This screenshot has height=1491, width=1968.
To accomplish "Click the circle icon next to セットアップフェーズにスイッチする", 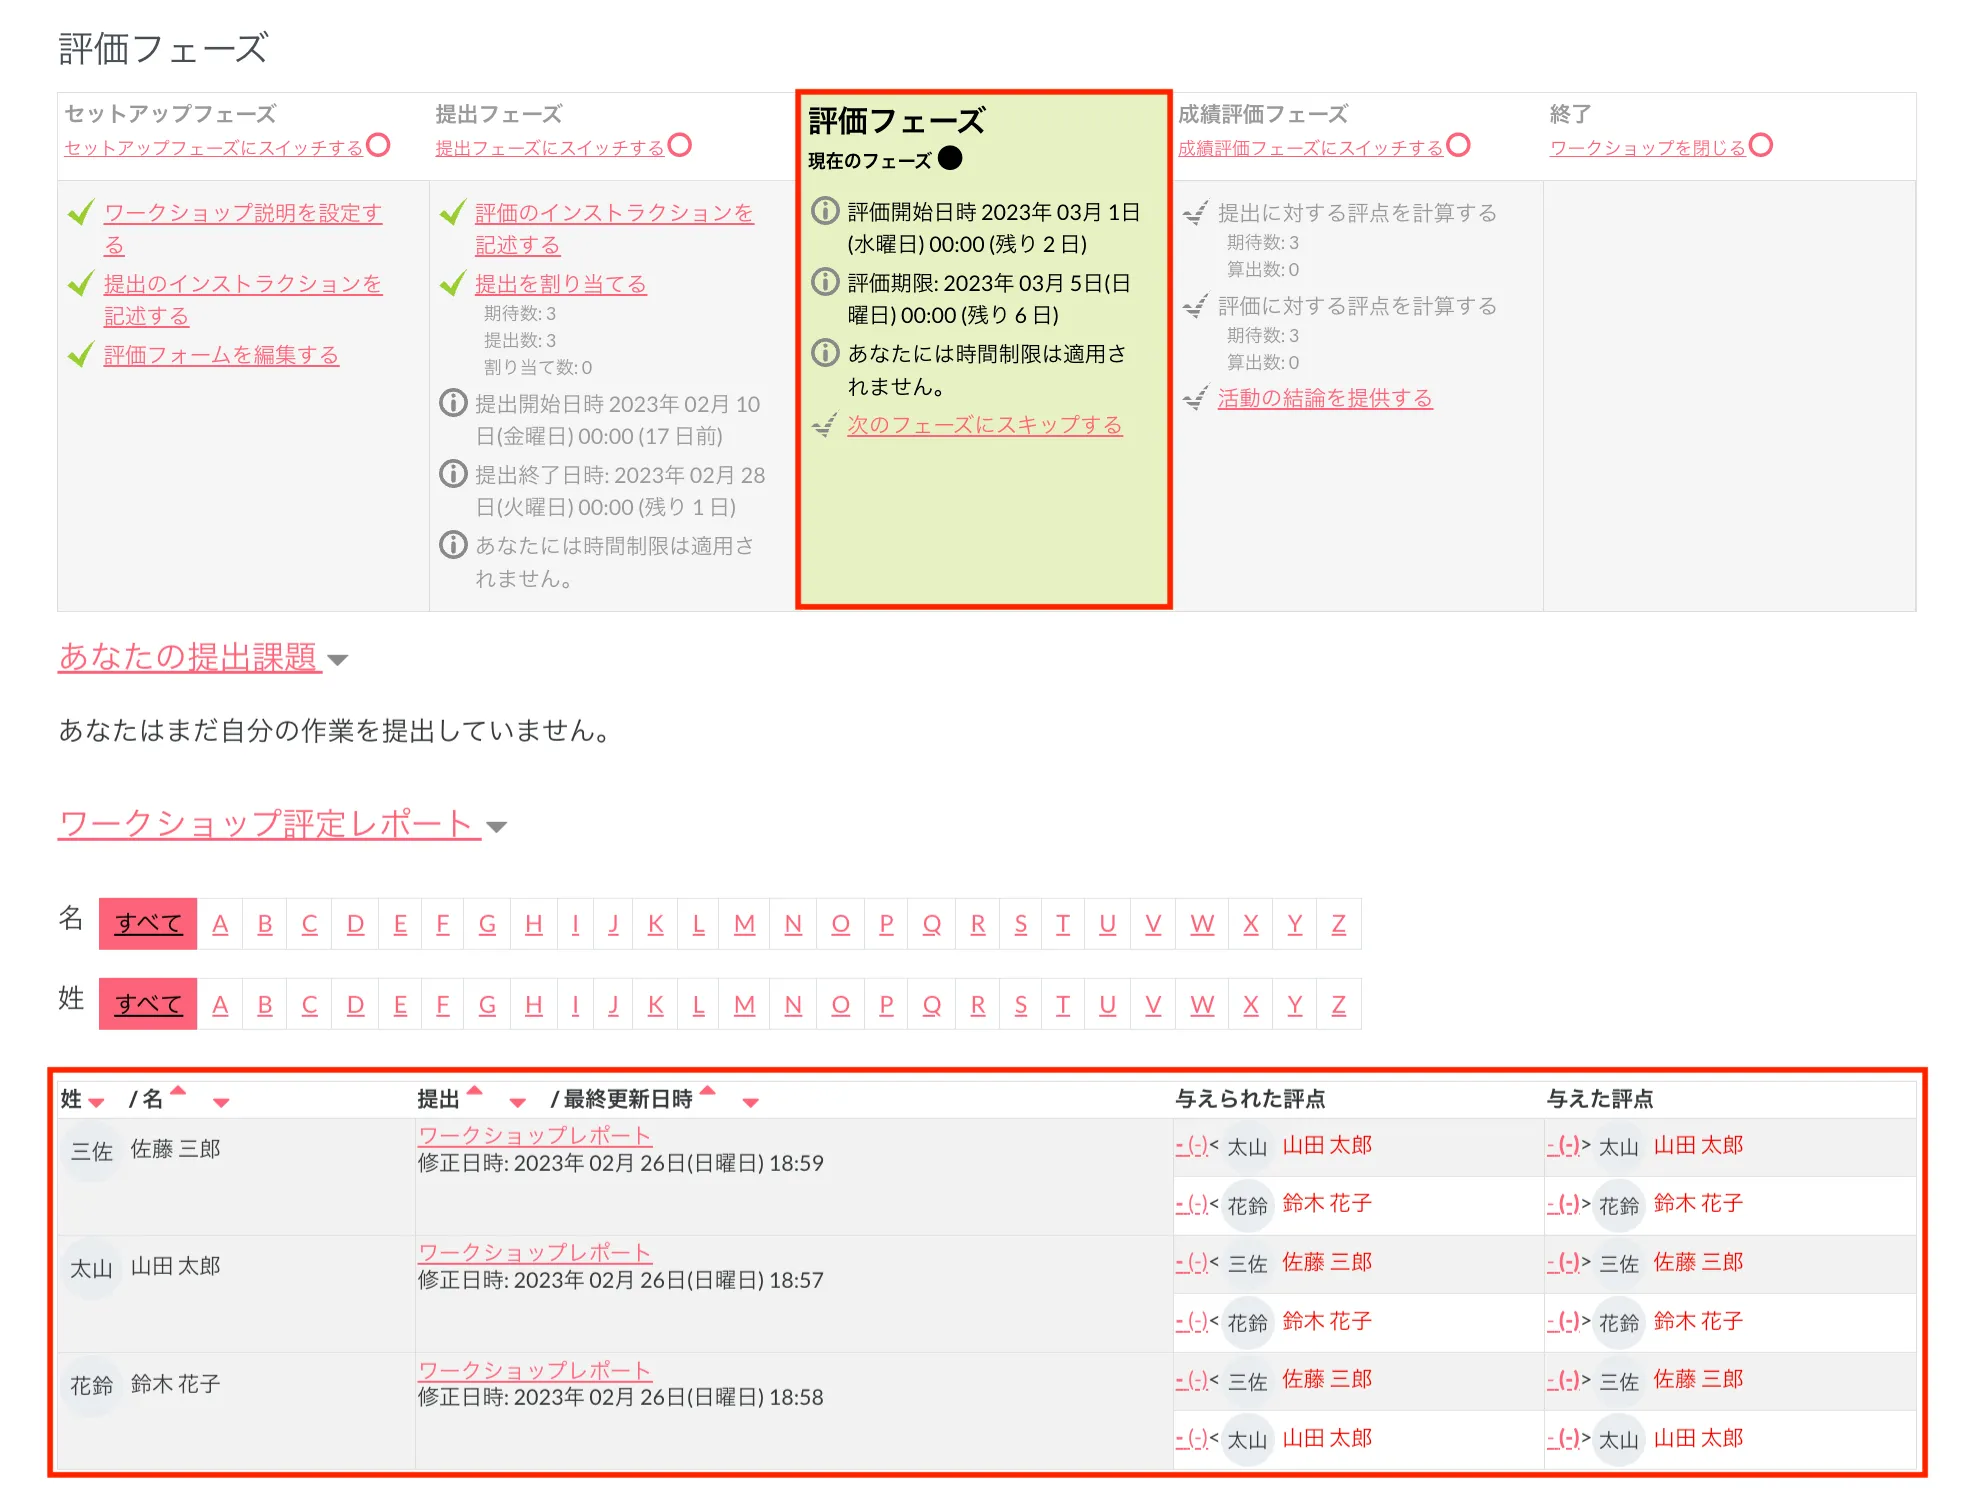I will [378, 145].
